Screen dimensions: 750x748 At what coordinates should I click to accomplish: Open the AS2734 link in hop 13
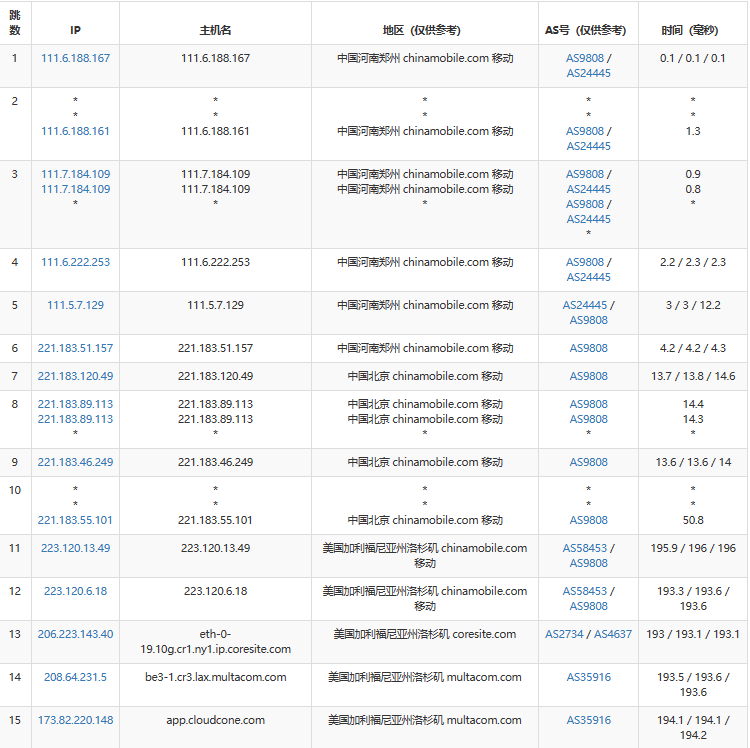pos(564,634)
